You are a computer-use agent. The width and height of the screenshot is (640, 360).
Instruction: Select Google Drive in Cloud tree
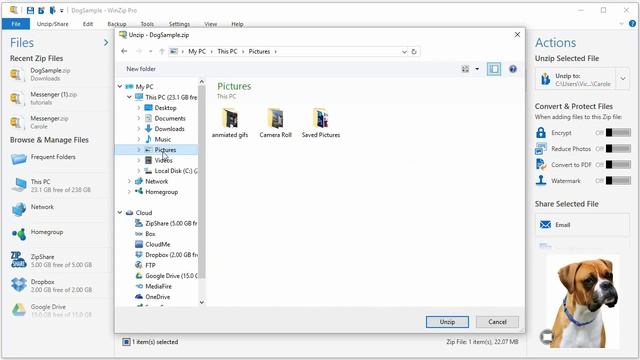point(166,276)
